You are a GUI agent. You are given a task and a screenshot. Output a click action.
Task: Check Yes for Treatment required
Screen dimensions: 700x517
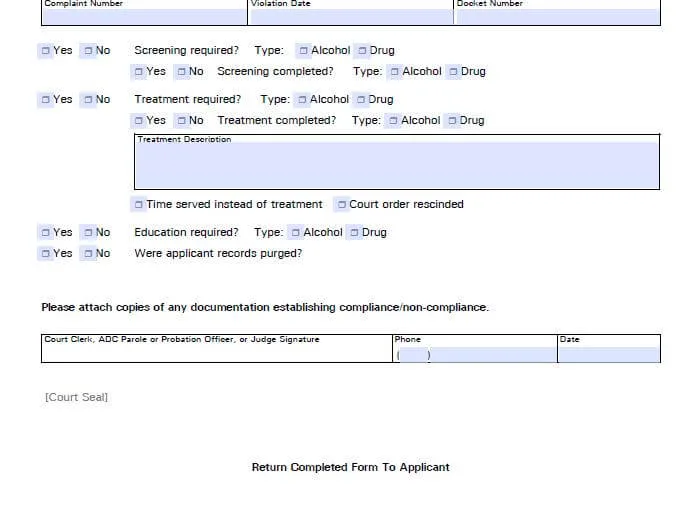pos(45,100)
